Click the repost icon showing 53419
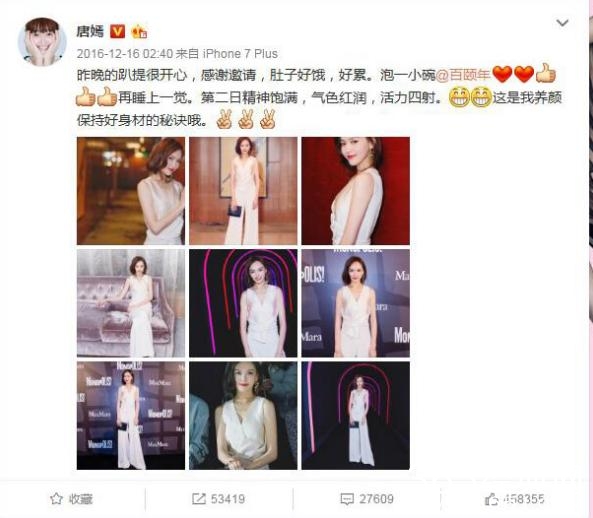The height and width of the screenshot is (518, 593). tap(198, 499)
